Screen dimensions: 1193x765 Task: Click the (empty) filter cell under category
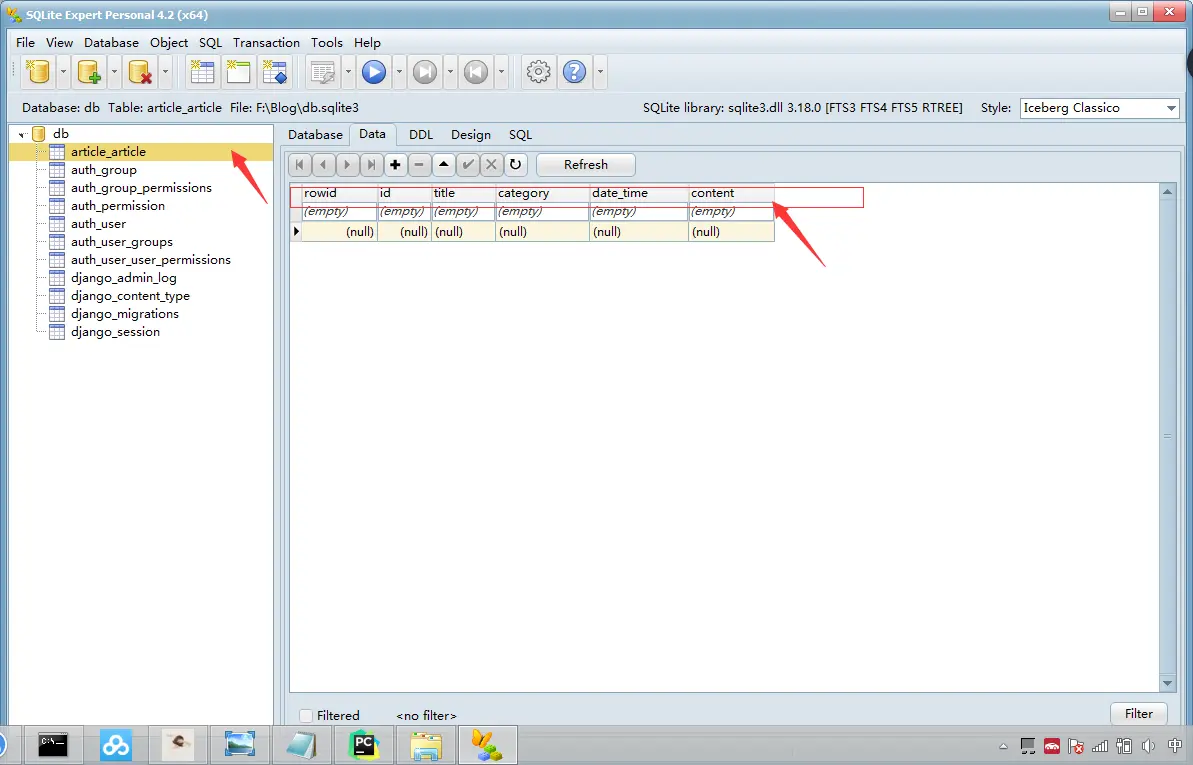click(542, 212)
